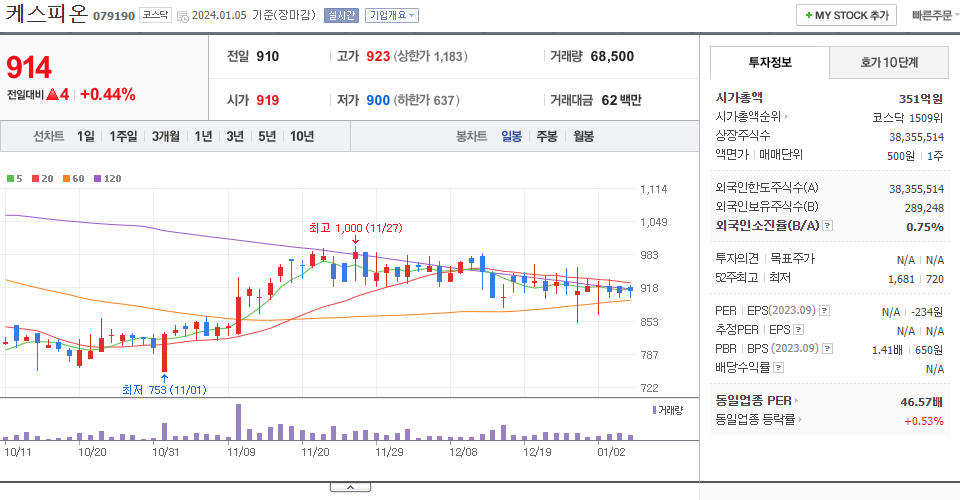Click the 코스닥 market badge

156,15
